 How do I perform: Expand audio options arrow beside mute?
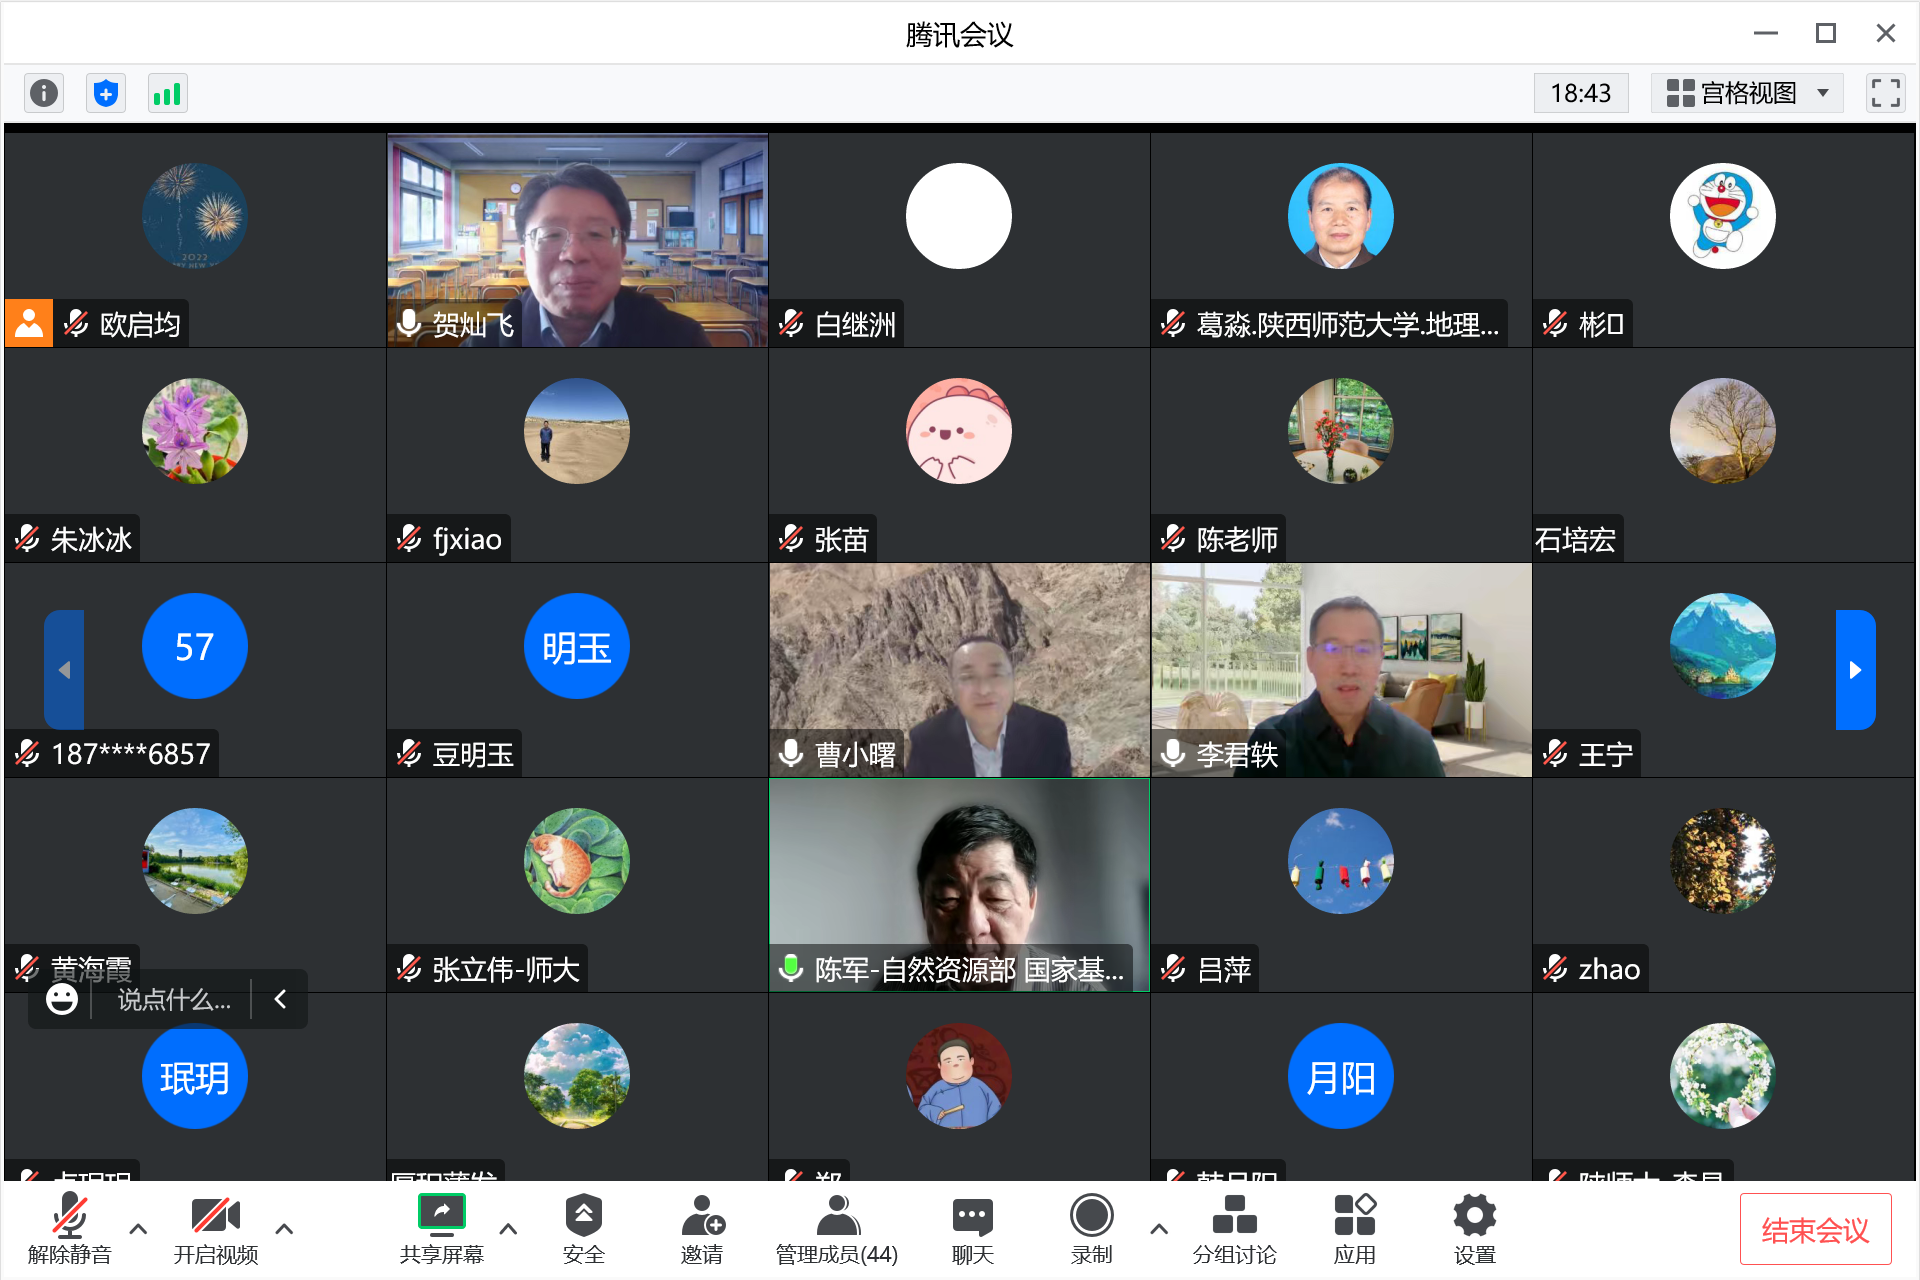coord(139,1229)
